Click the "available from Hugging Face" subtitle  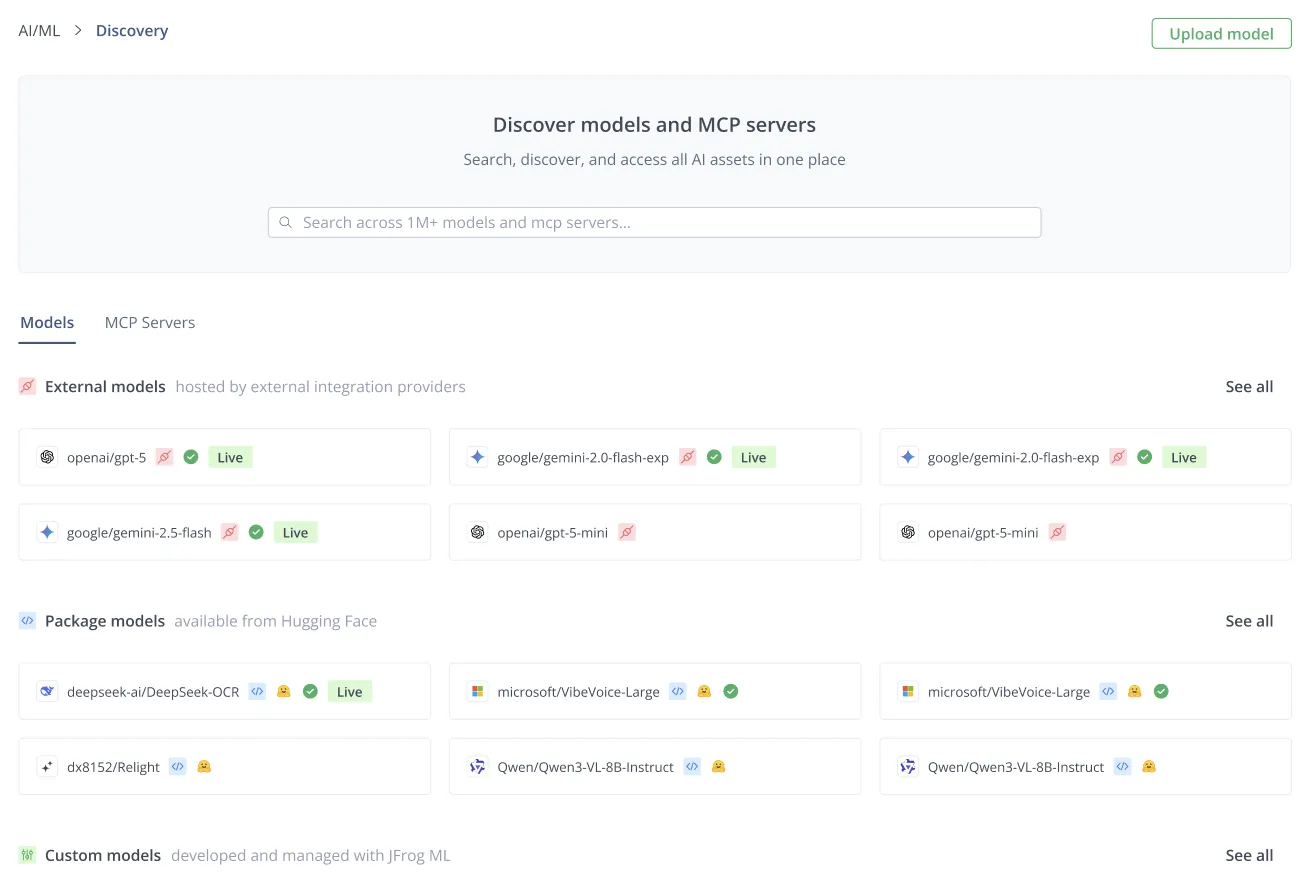coord(275,621)
